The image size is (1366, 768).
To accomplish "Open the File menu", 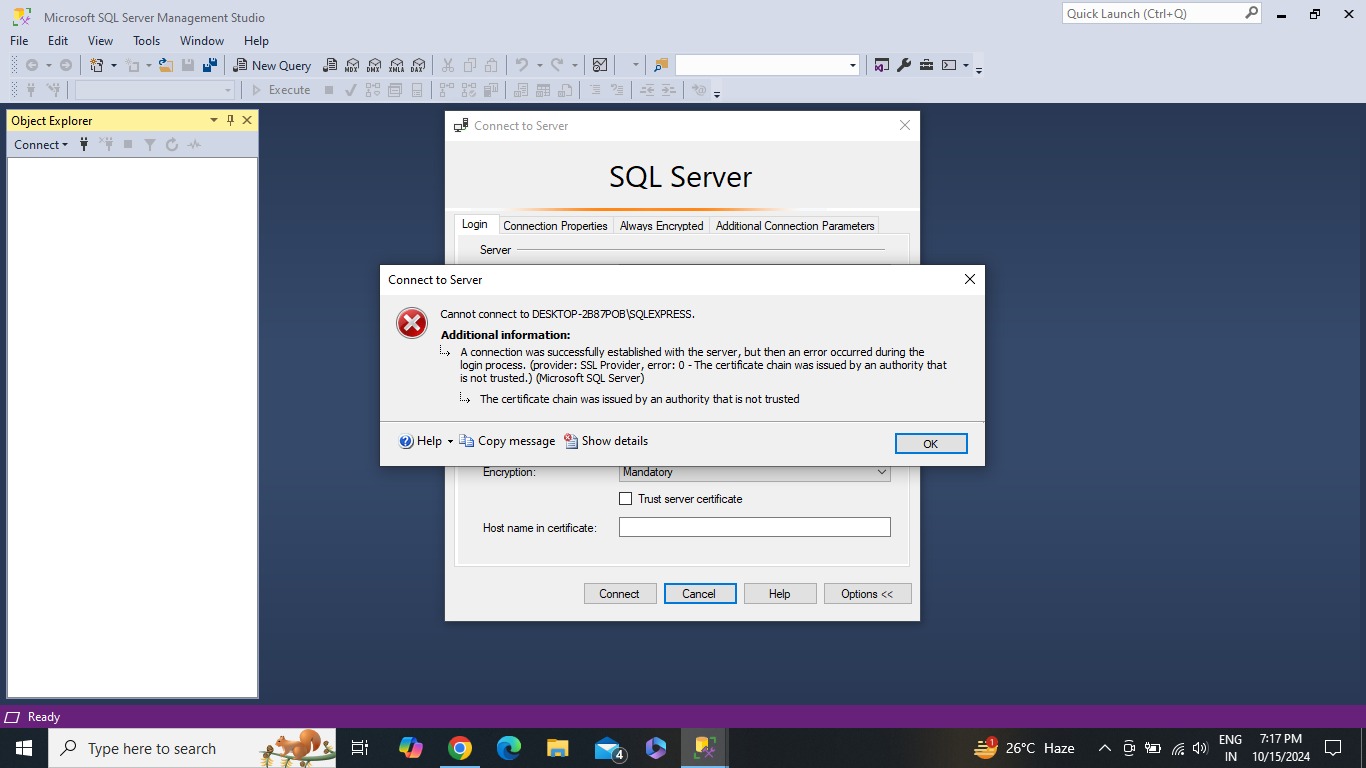I will tap(19, 41).
